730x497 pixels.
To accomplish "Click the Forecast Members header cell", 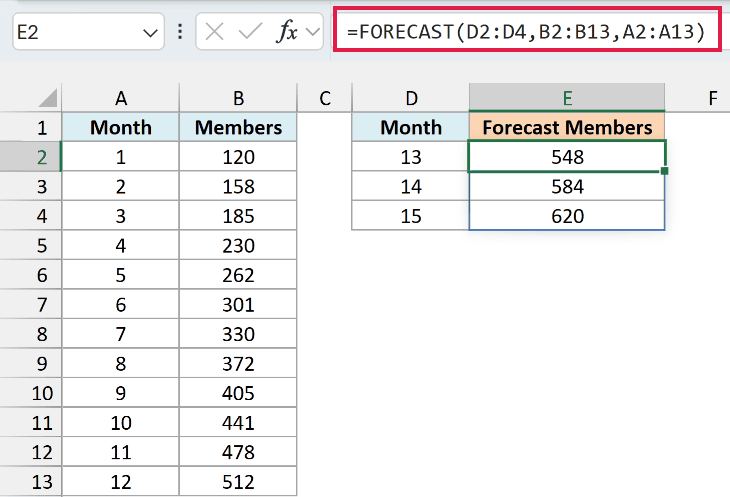I will [567, 127].
